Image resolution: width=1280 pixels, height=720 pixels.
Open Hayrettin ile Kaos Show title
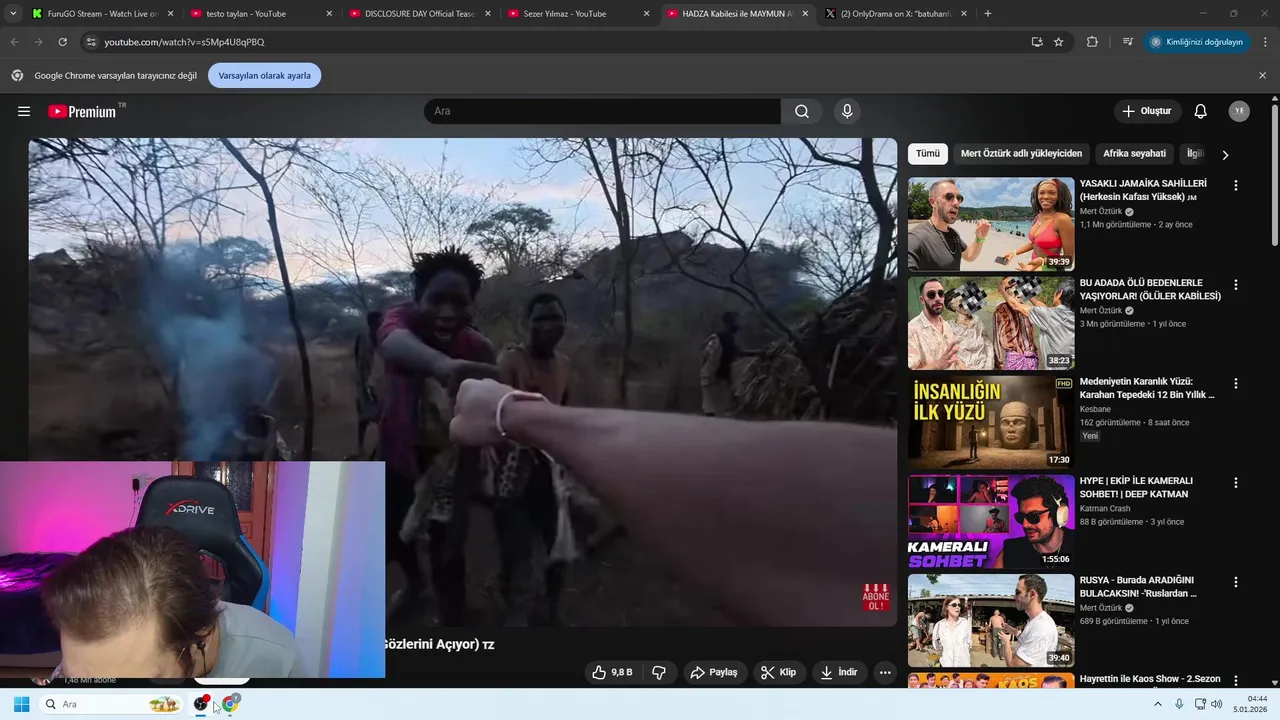click(1150, 679)
